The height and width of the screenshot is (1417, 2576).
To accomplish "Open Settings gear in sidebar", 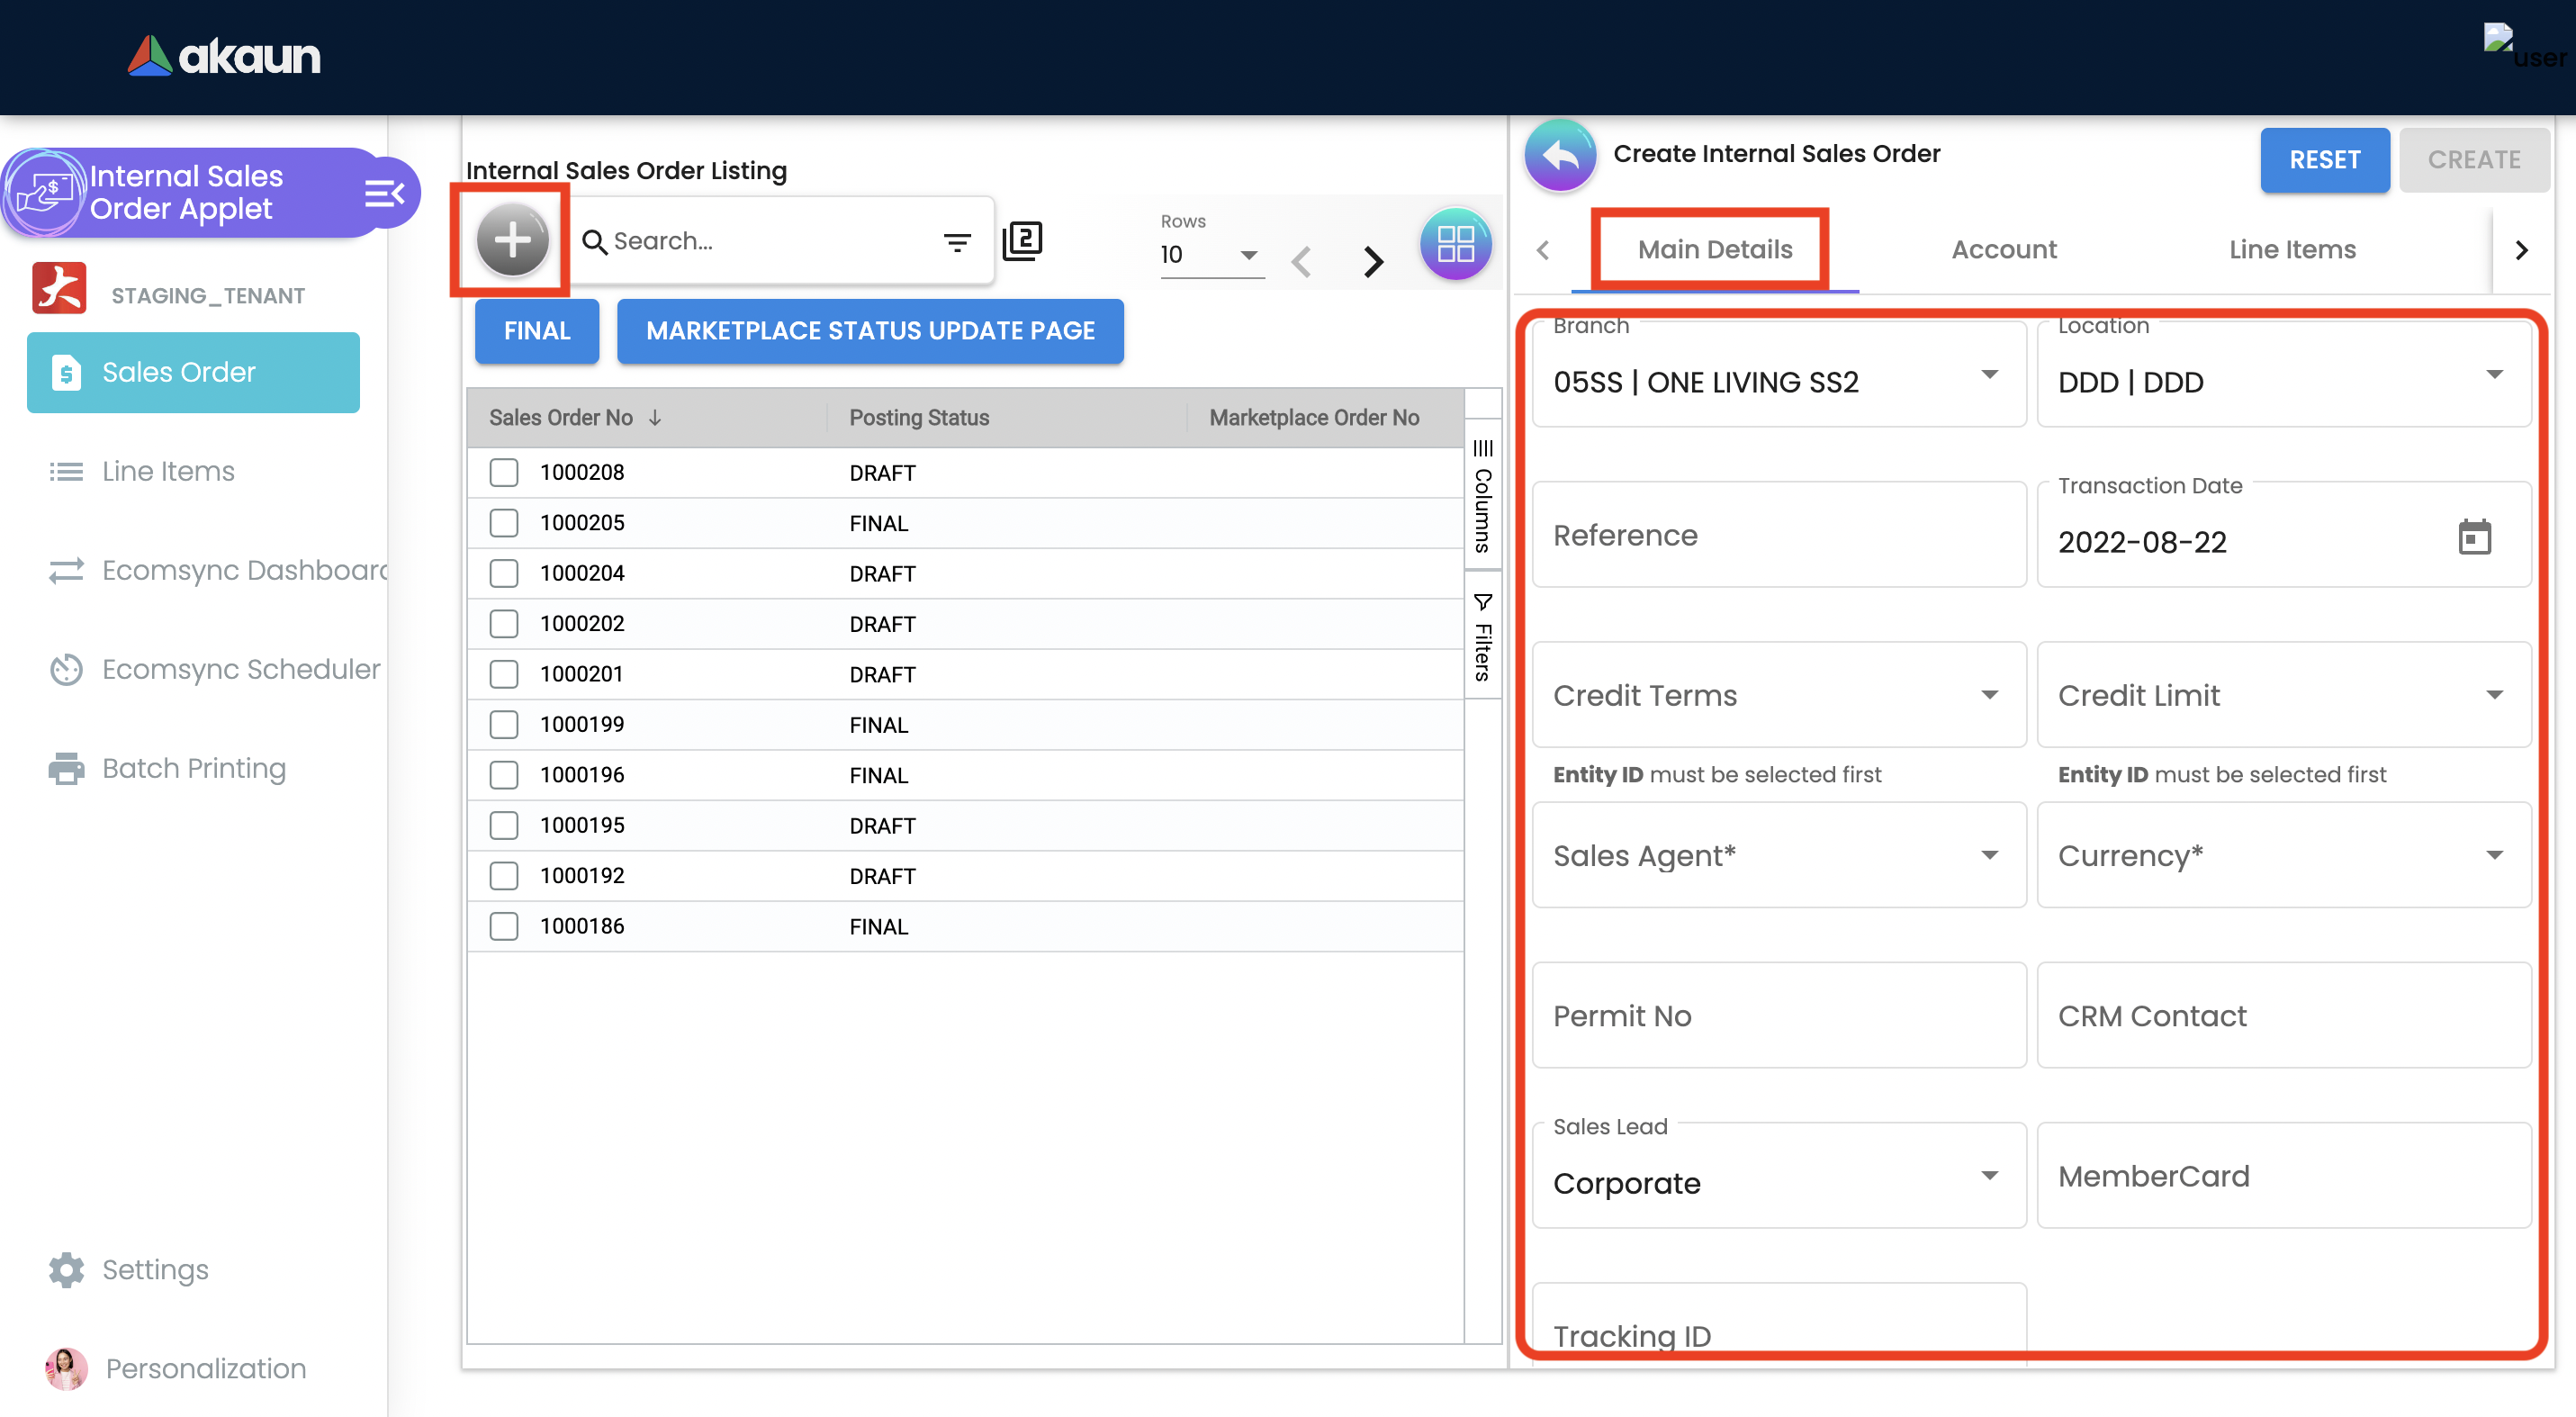I will point(66,1269).
